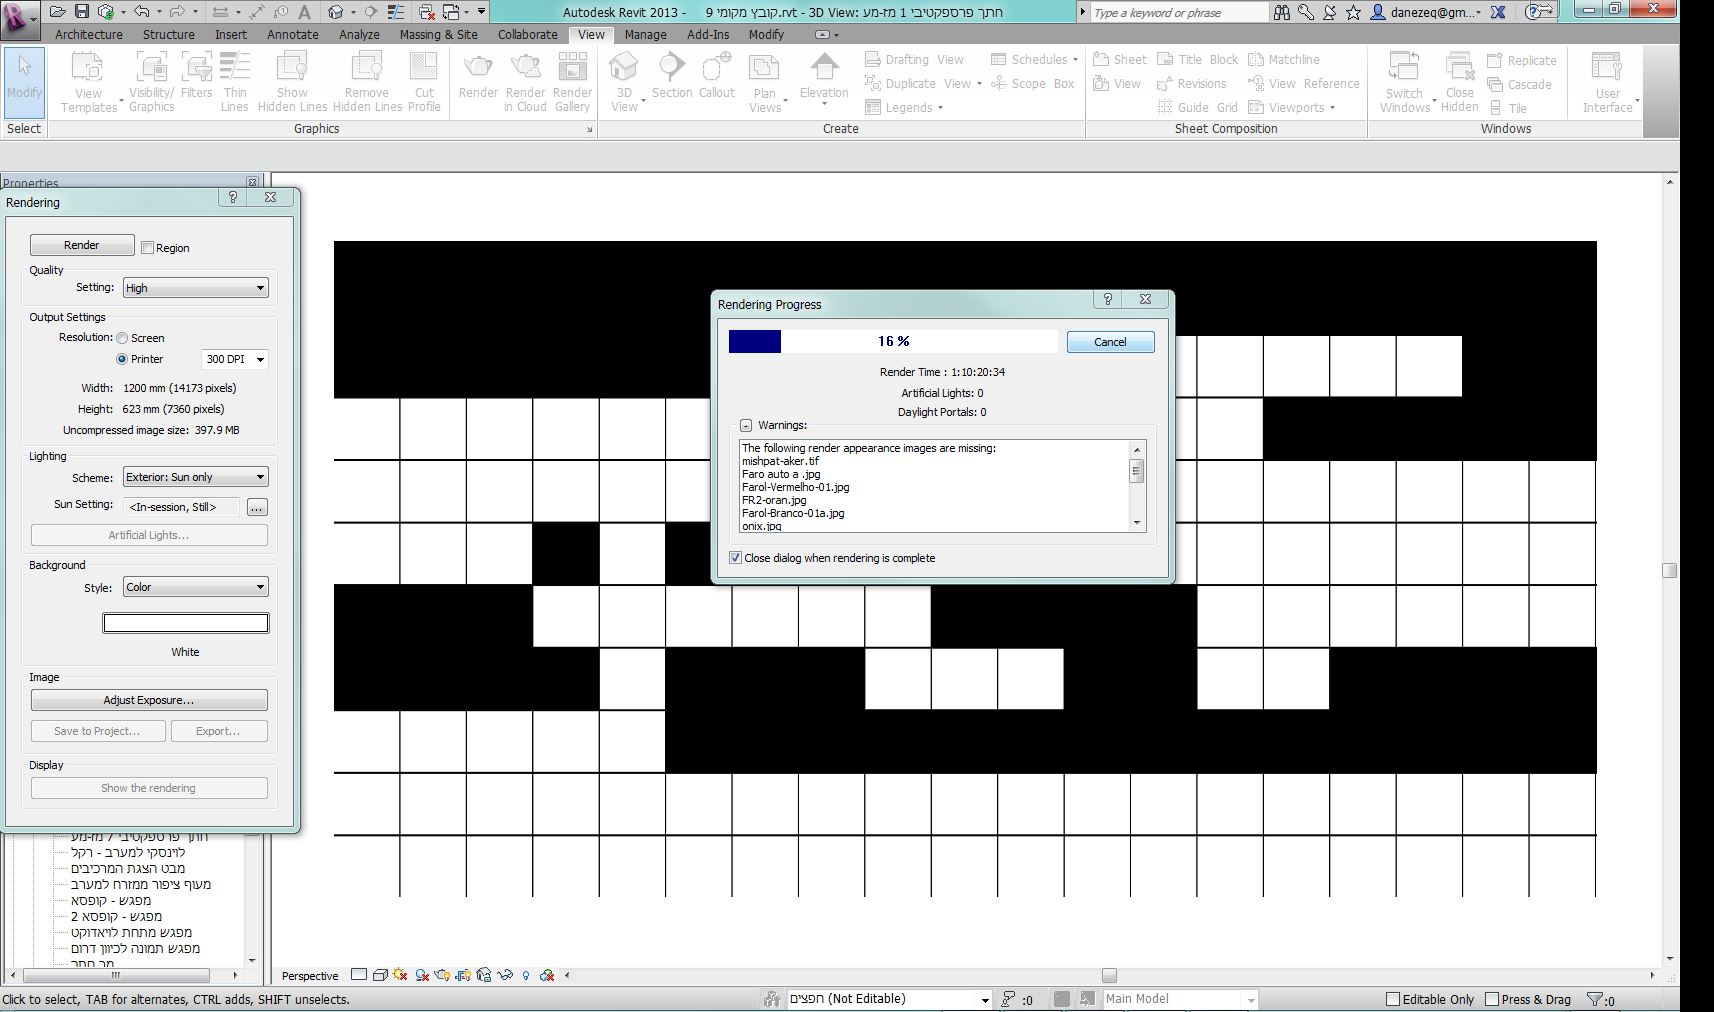The width and height of the screenshot is (1714, 1012).
Task: Select the Text tool icon in quick access toolbar
Action: 305,12
